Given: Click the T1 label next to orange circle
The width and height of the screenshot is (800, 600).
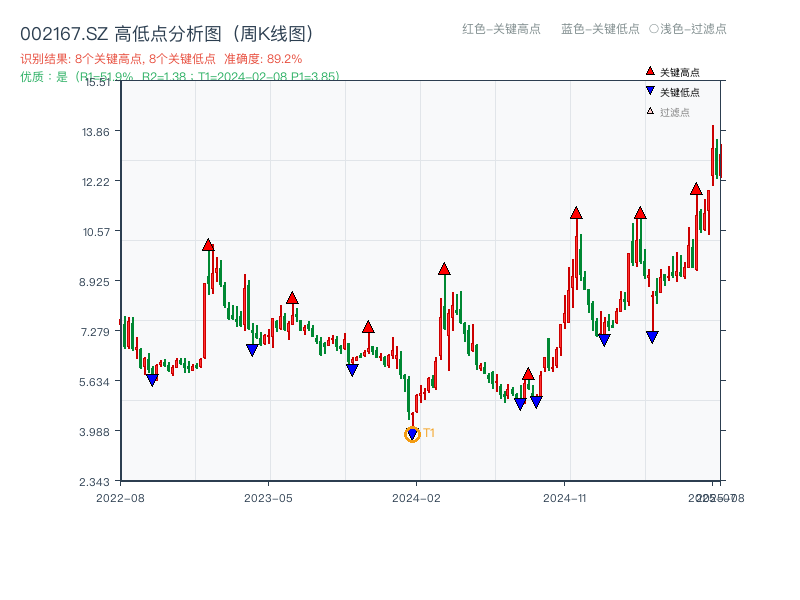Looking at the screenshot, I should pyautogui.click(x=429, y=432).
